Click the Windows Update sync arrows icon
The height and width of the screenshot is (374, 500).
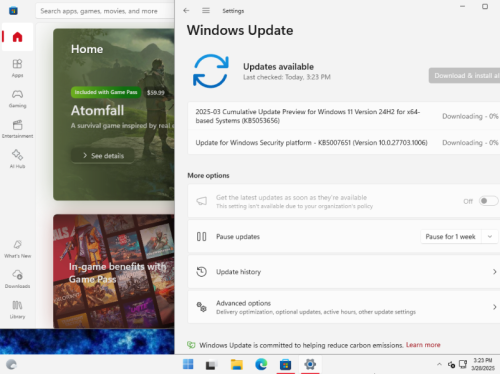pos(211,71)
